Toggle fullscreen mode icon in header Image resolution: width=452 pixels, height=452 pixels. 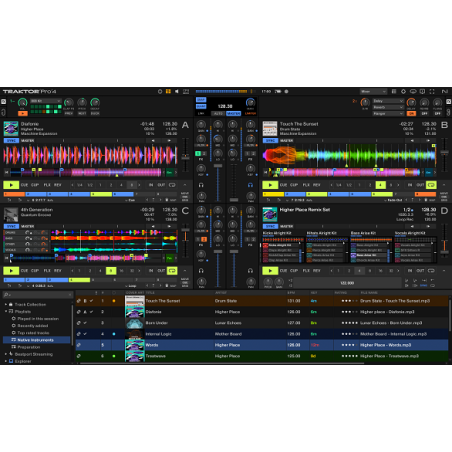click(432, 91)
